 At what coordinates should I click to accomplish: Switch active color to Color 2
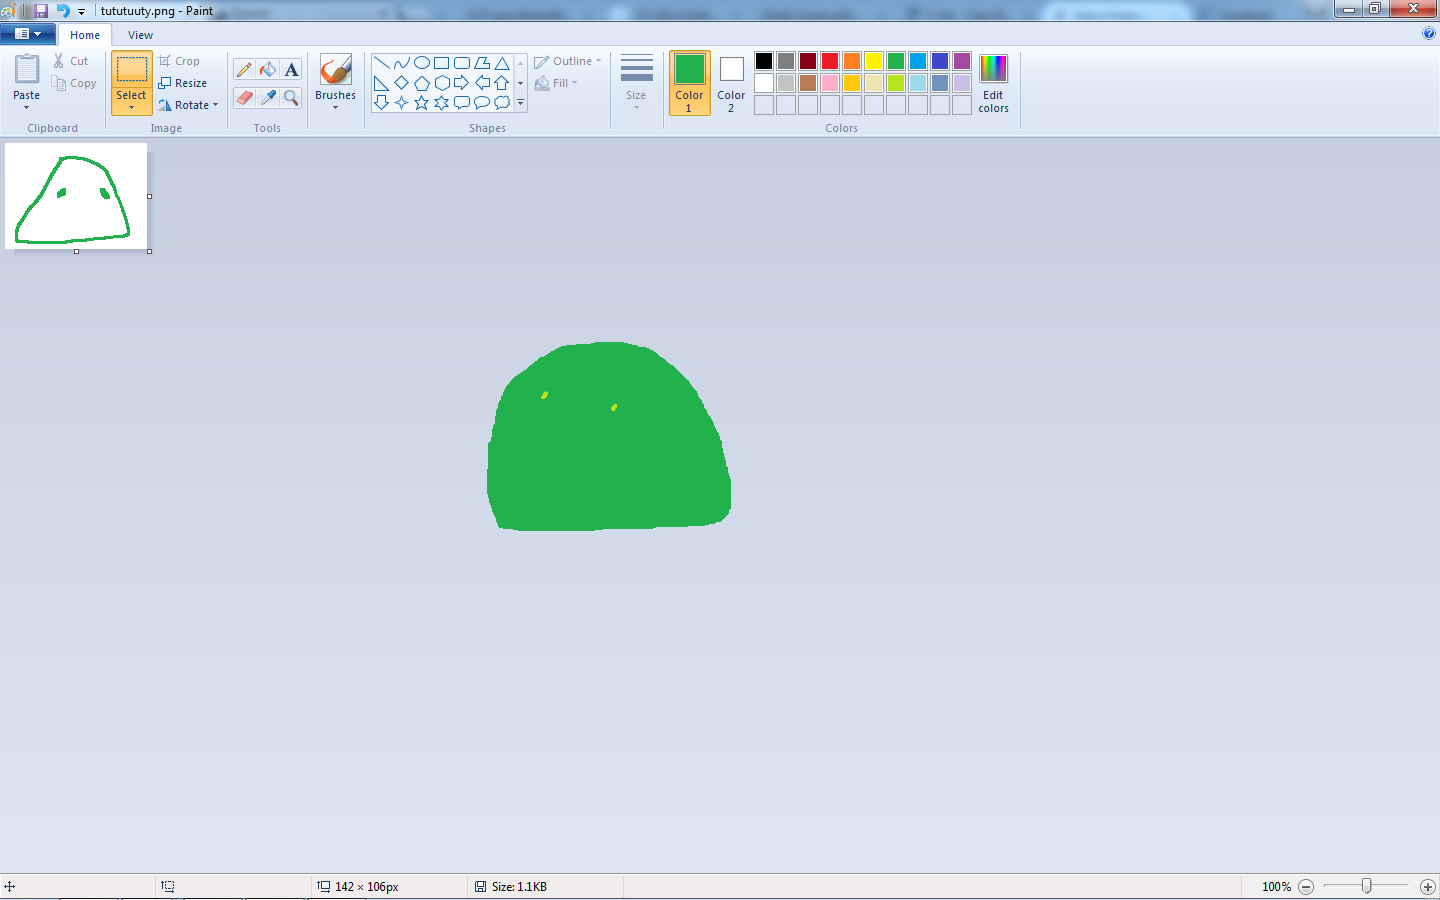pos(731,82)
